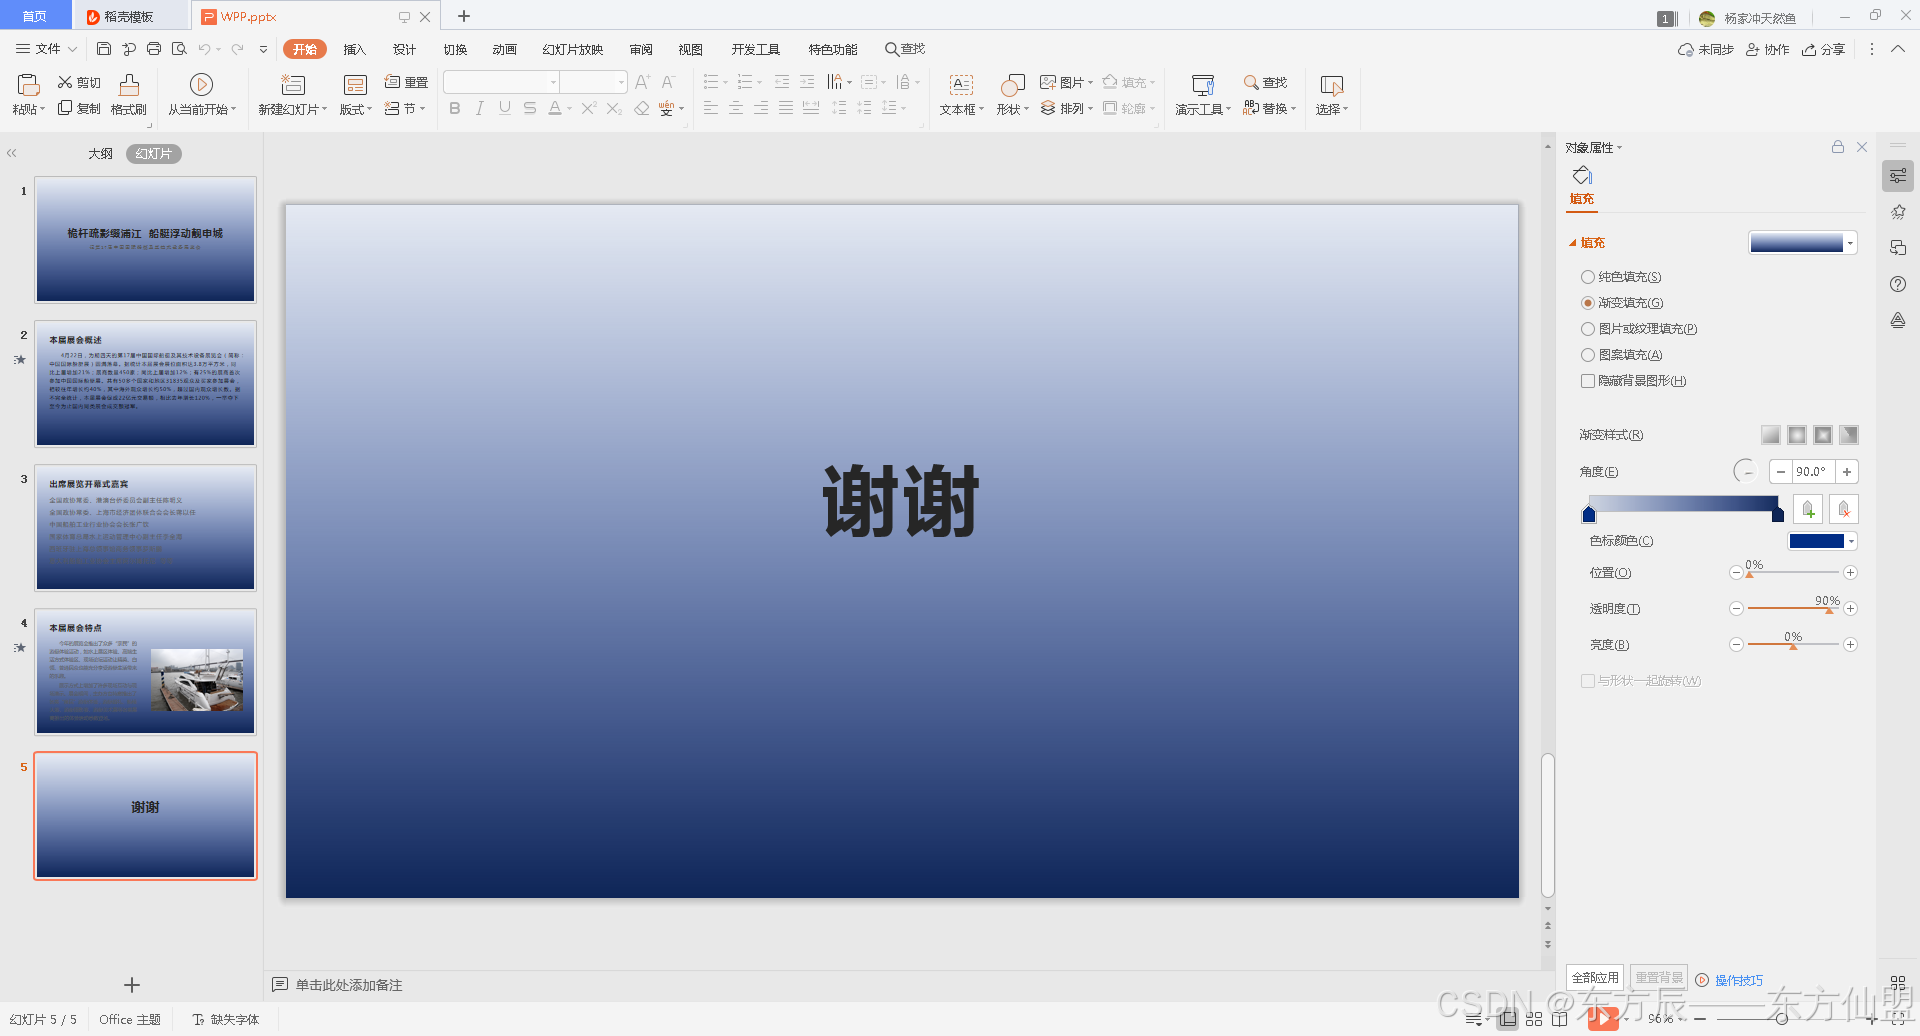
Task: Open the Insert (插入) ribbon tab
Action: 355,49
